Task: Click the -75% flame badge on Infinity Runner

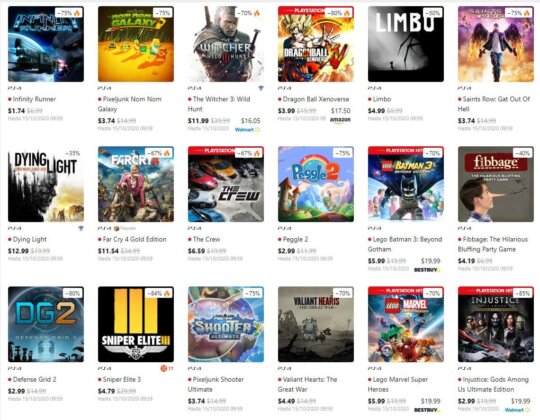Action: (x=69, y=13)
